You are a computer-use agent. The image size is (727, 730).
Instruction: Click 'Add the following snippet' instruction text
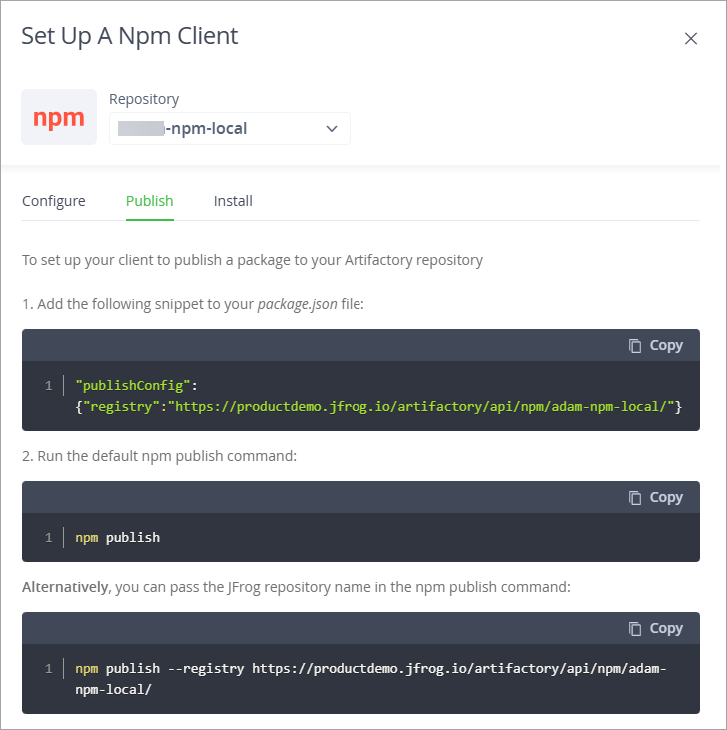193,304
